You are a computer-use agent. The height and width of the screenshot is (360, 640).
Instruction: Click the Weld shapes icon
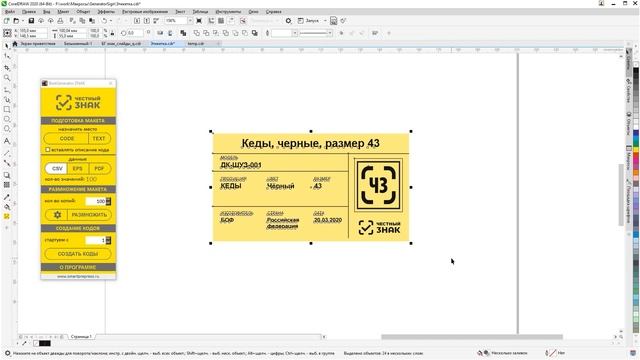point(197,33)
